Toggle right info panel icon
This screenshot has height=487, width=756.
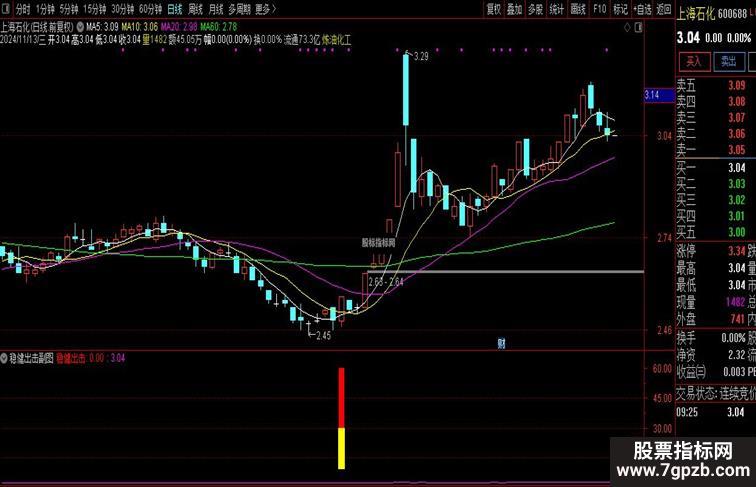click(x=639, y=27)
